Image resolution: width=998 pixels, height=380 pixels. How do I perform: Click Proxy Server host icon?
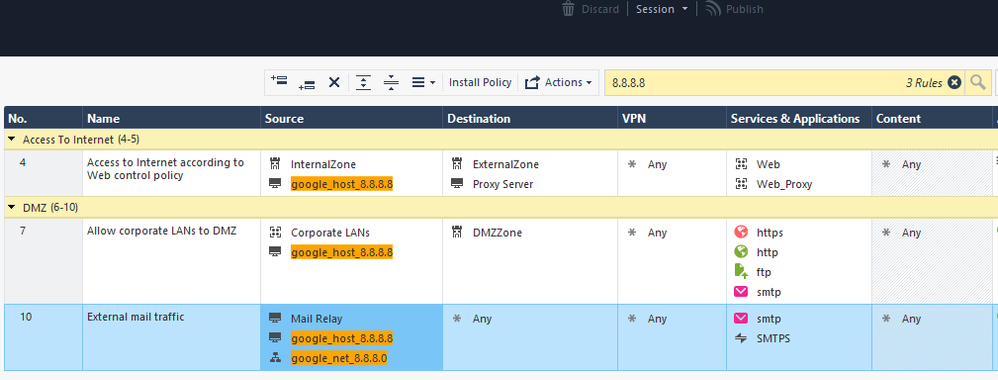pyautogui.click(x=457, y=184)
